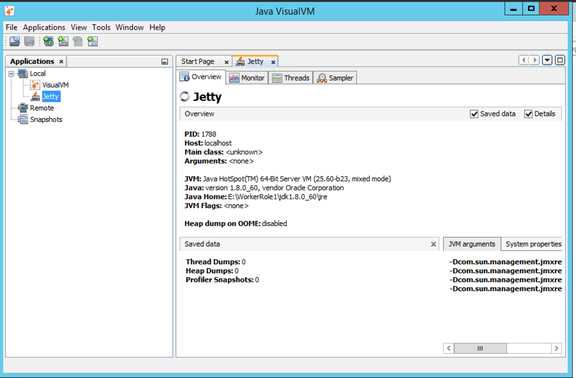Click the Load snapshot toolbar icon
576x378 pixels.
(15, 41)
